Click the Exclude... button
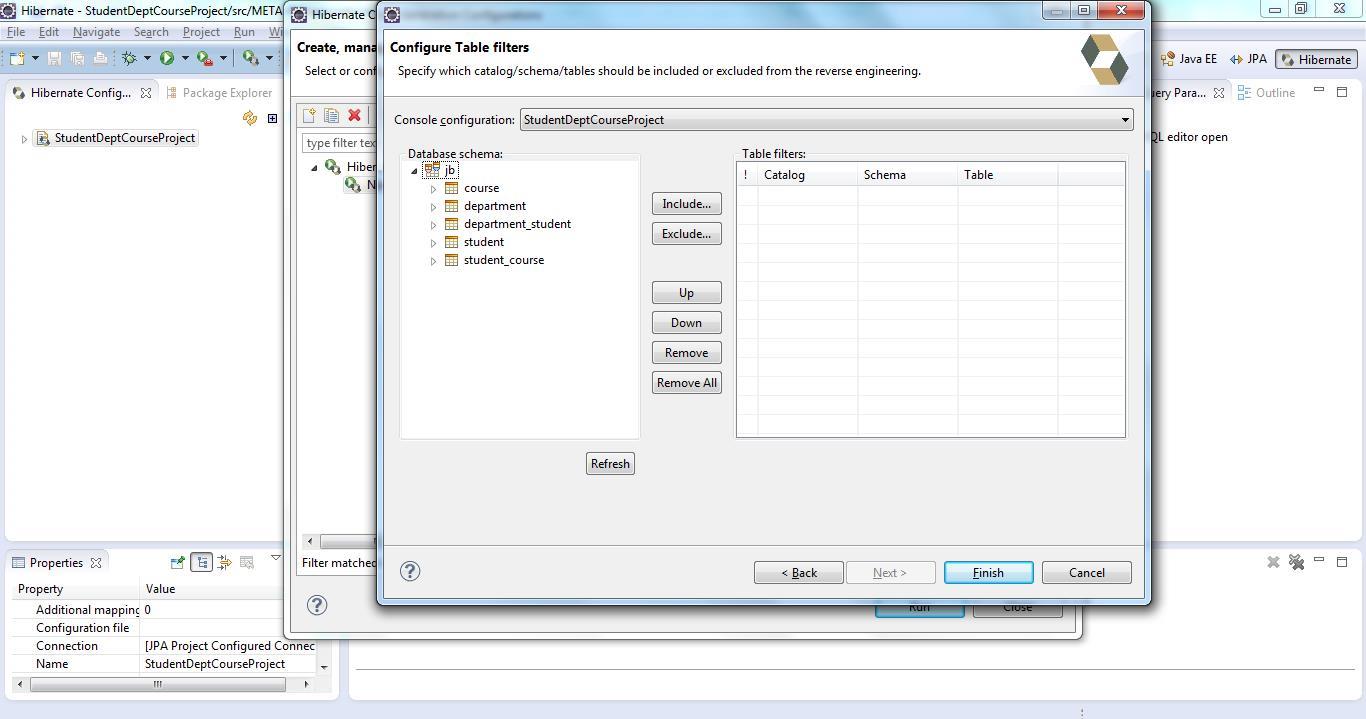 686,234
